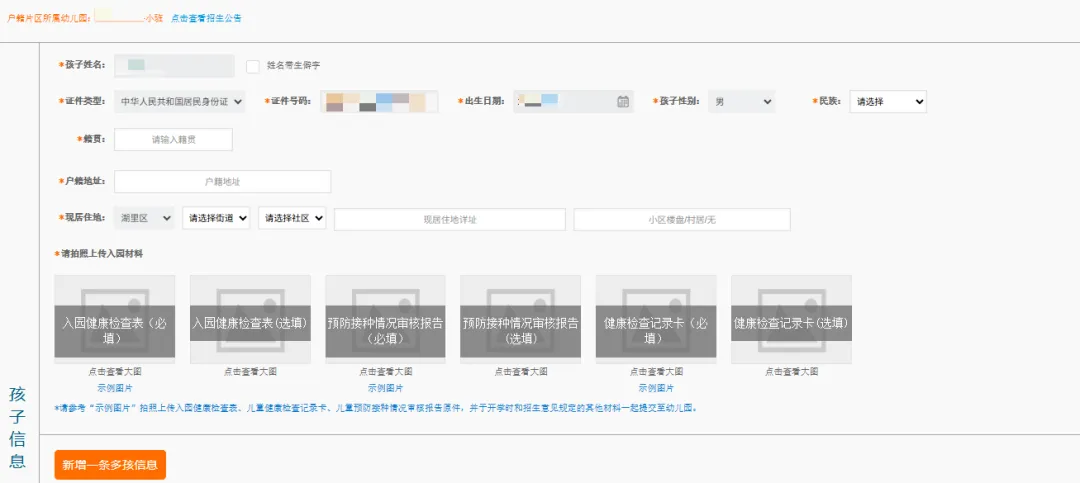
Task: Open the 请选择社区 dropdown
Action: coord(292,218)
